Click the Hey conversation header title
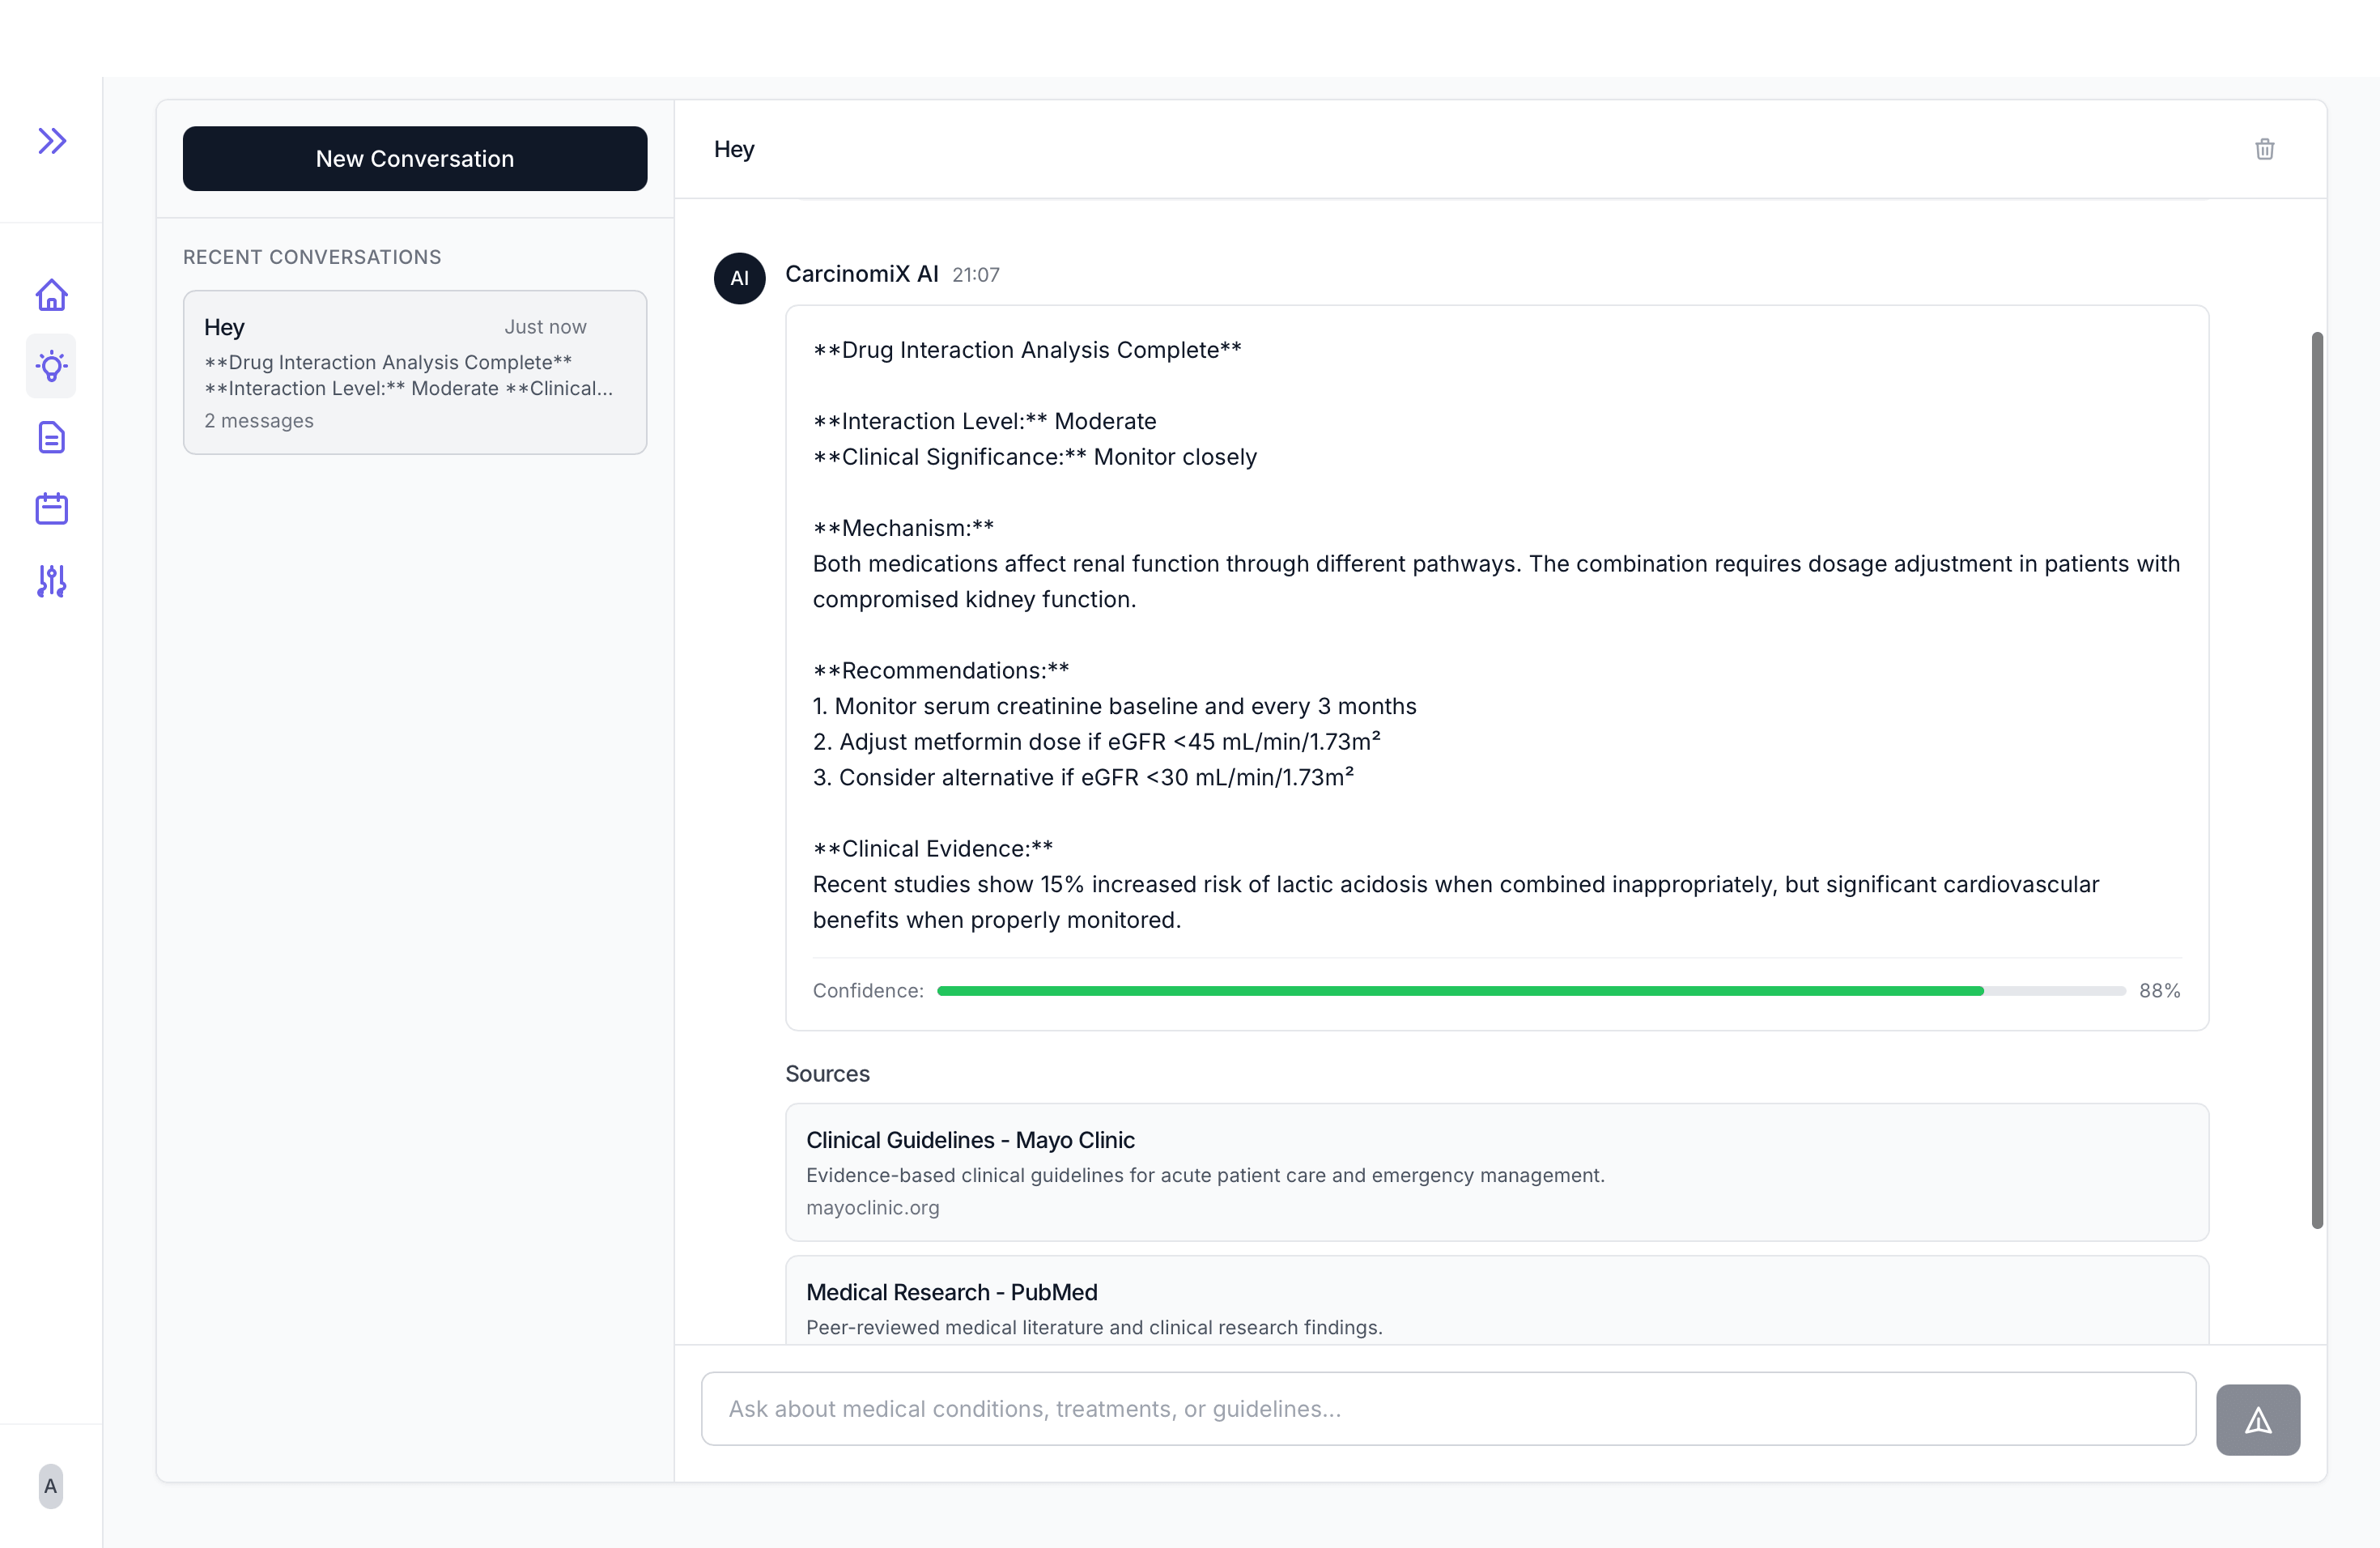The width and height of the screenshot is (2380, 1548). point(734,149)
